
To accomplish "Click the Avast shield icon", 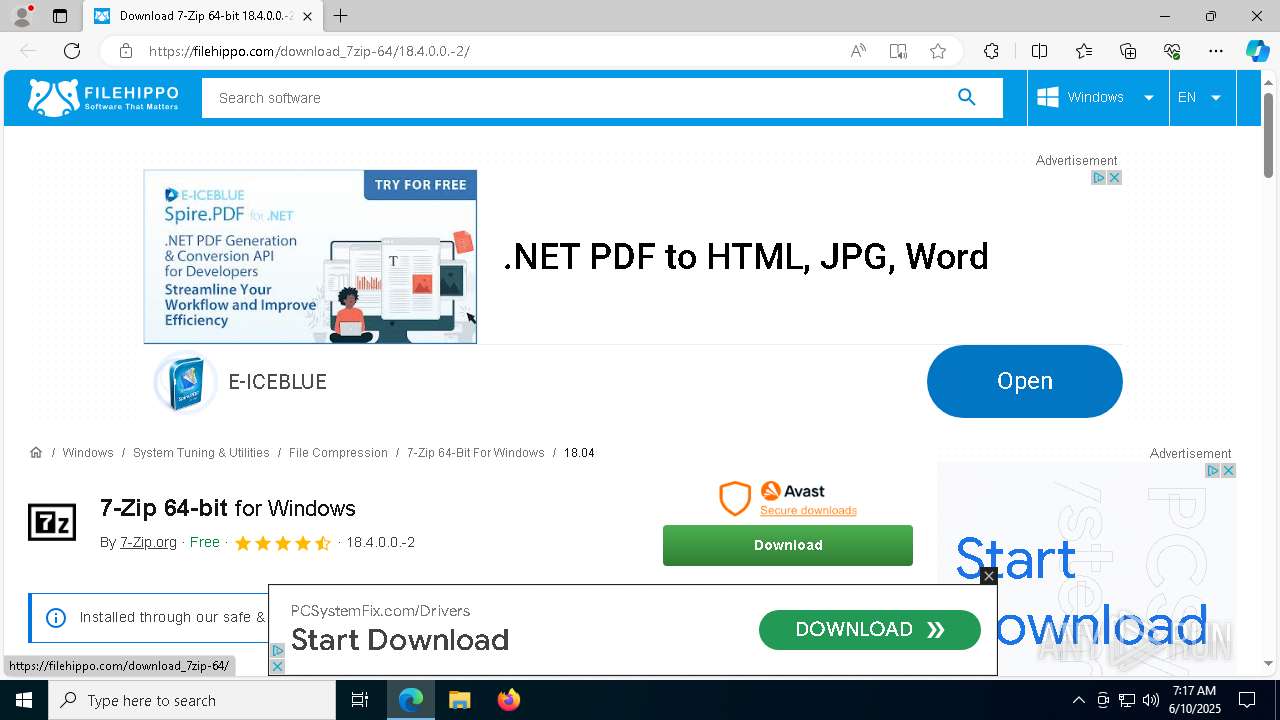I will click(x=735, y=498).
